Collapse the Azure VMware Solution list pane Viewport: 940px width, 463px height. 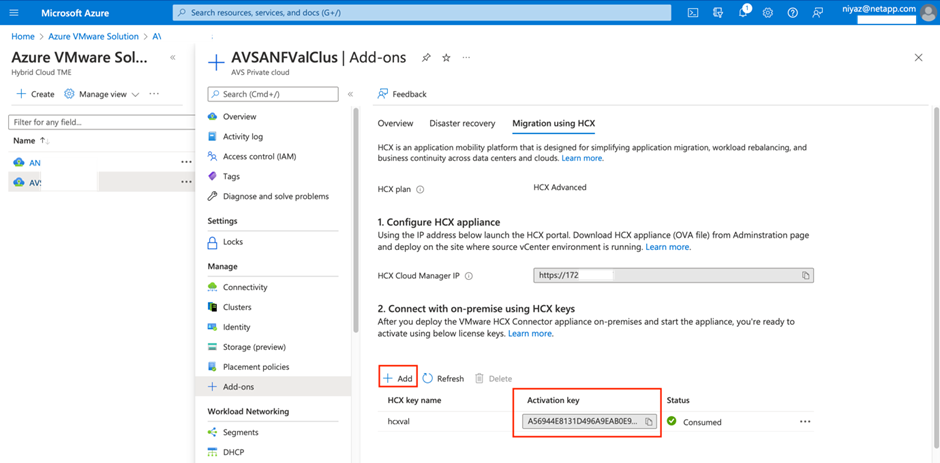[x=173, y=58]
